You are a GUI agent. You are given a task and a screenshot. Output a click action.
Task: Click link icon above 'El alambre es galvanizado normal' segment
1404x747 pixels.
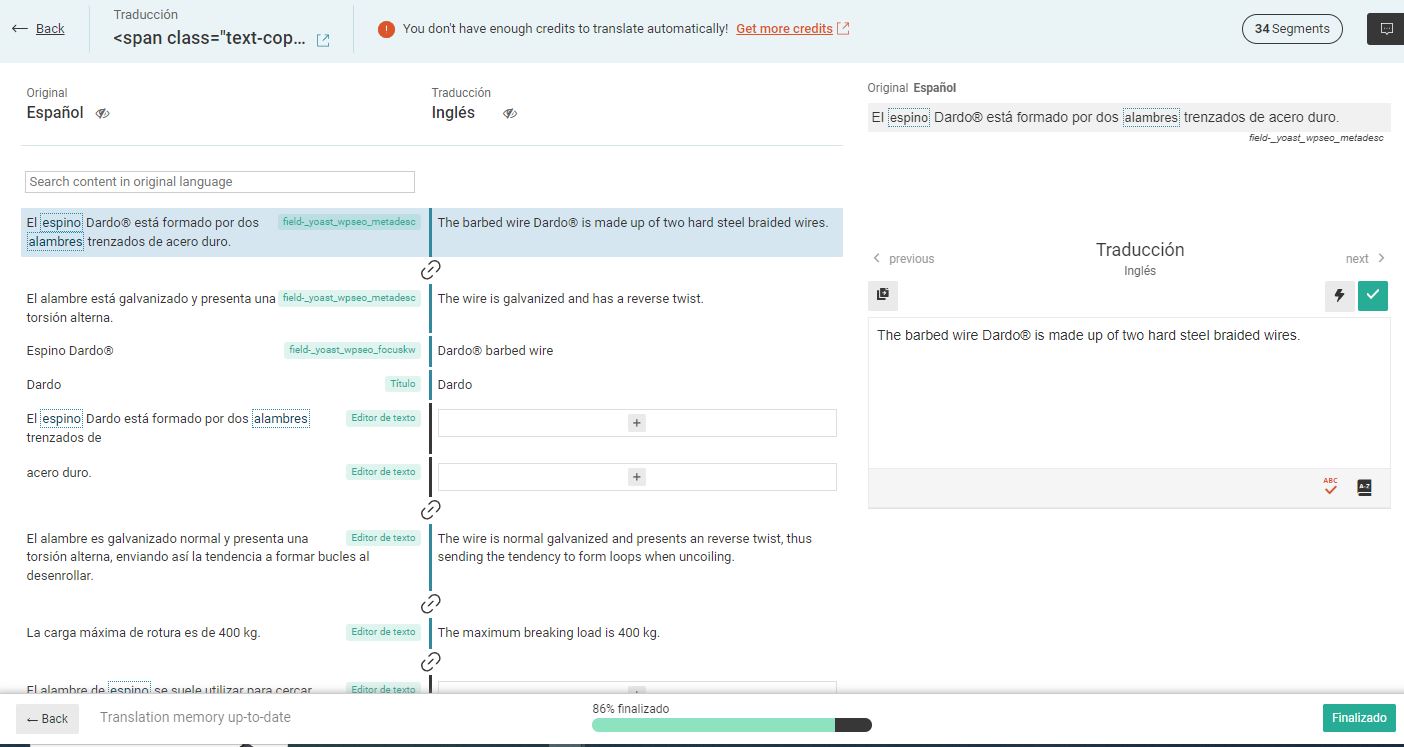[431, 509]
